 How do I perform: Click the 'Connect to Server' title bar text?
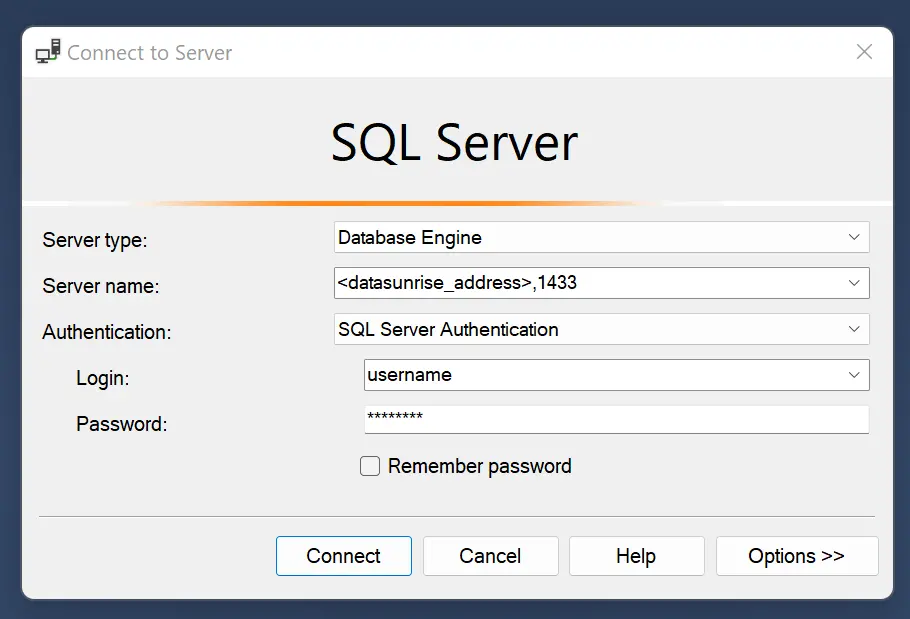(x=150, y=53)
